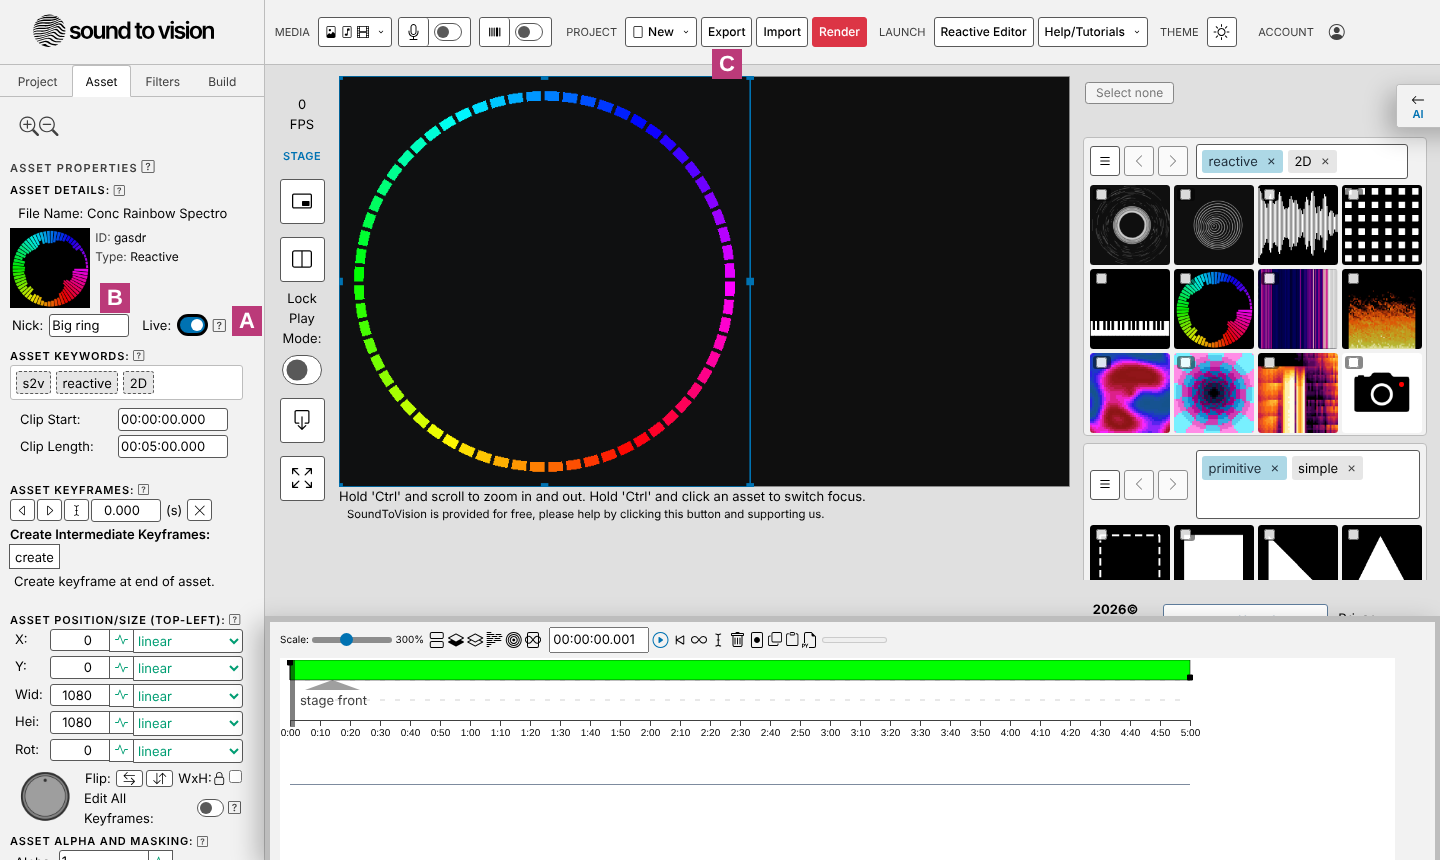Remove the reactive filter tag
The height and width of the screenshot is (860, 1440).
point(1271,162)
